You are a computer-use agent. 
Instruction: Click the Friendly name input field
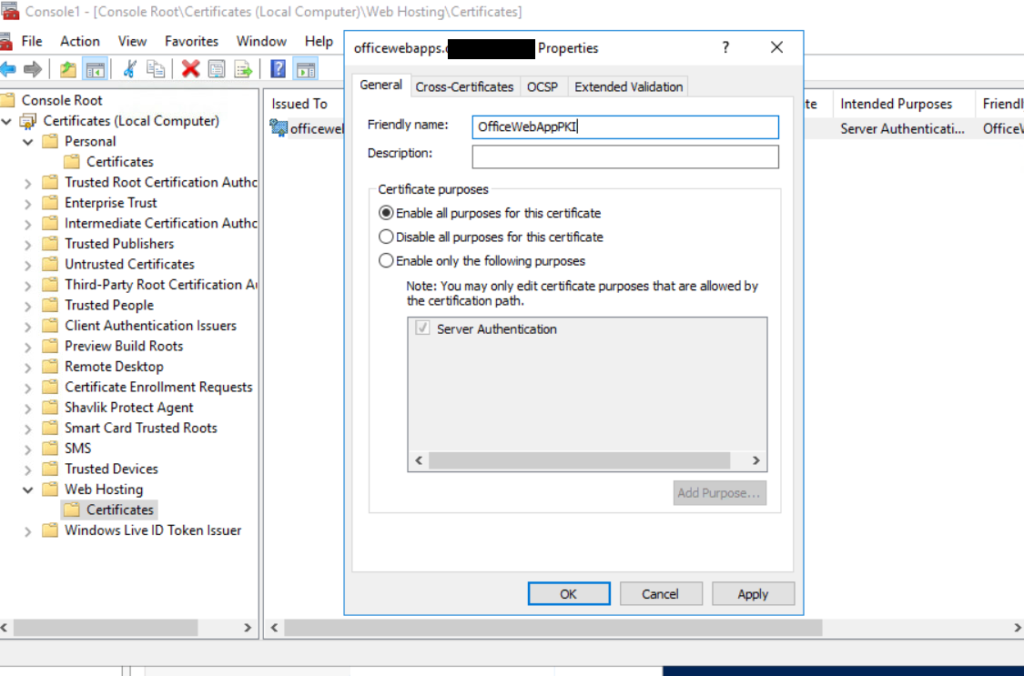tap(625, 127)
